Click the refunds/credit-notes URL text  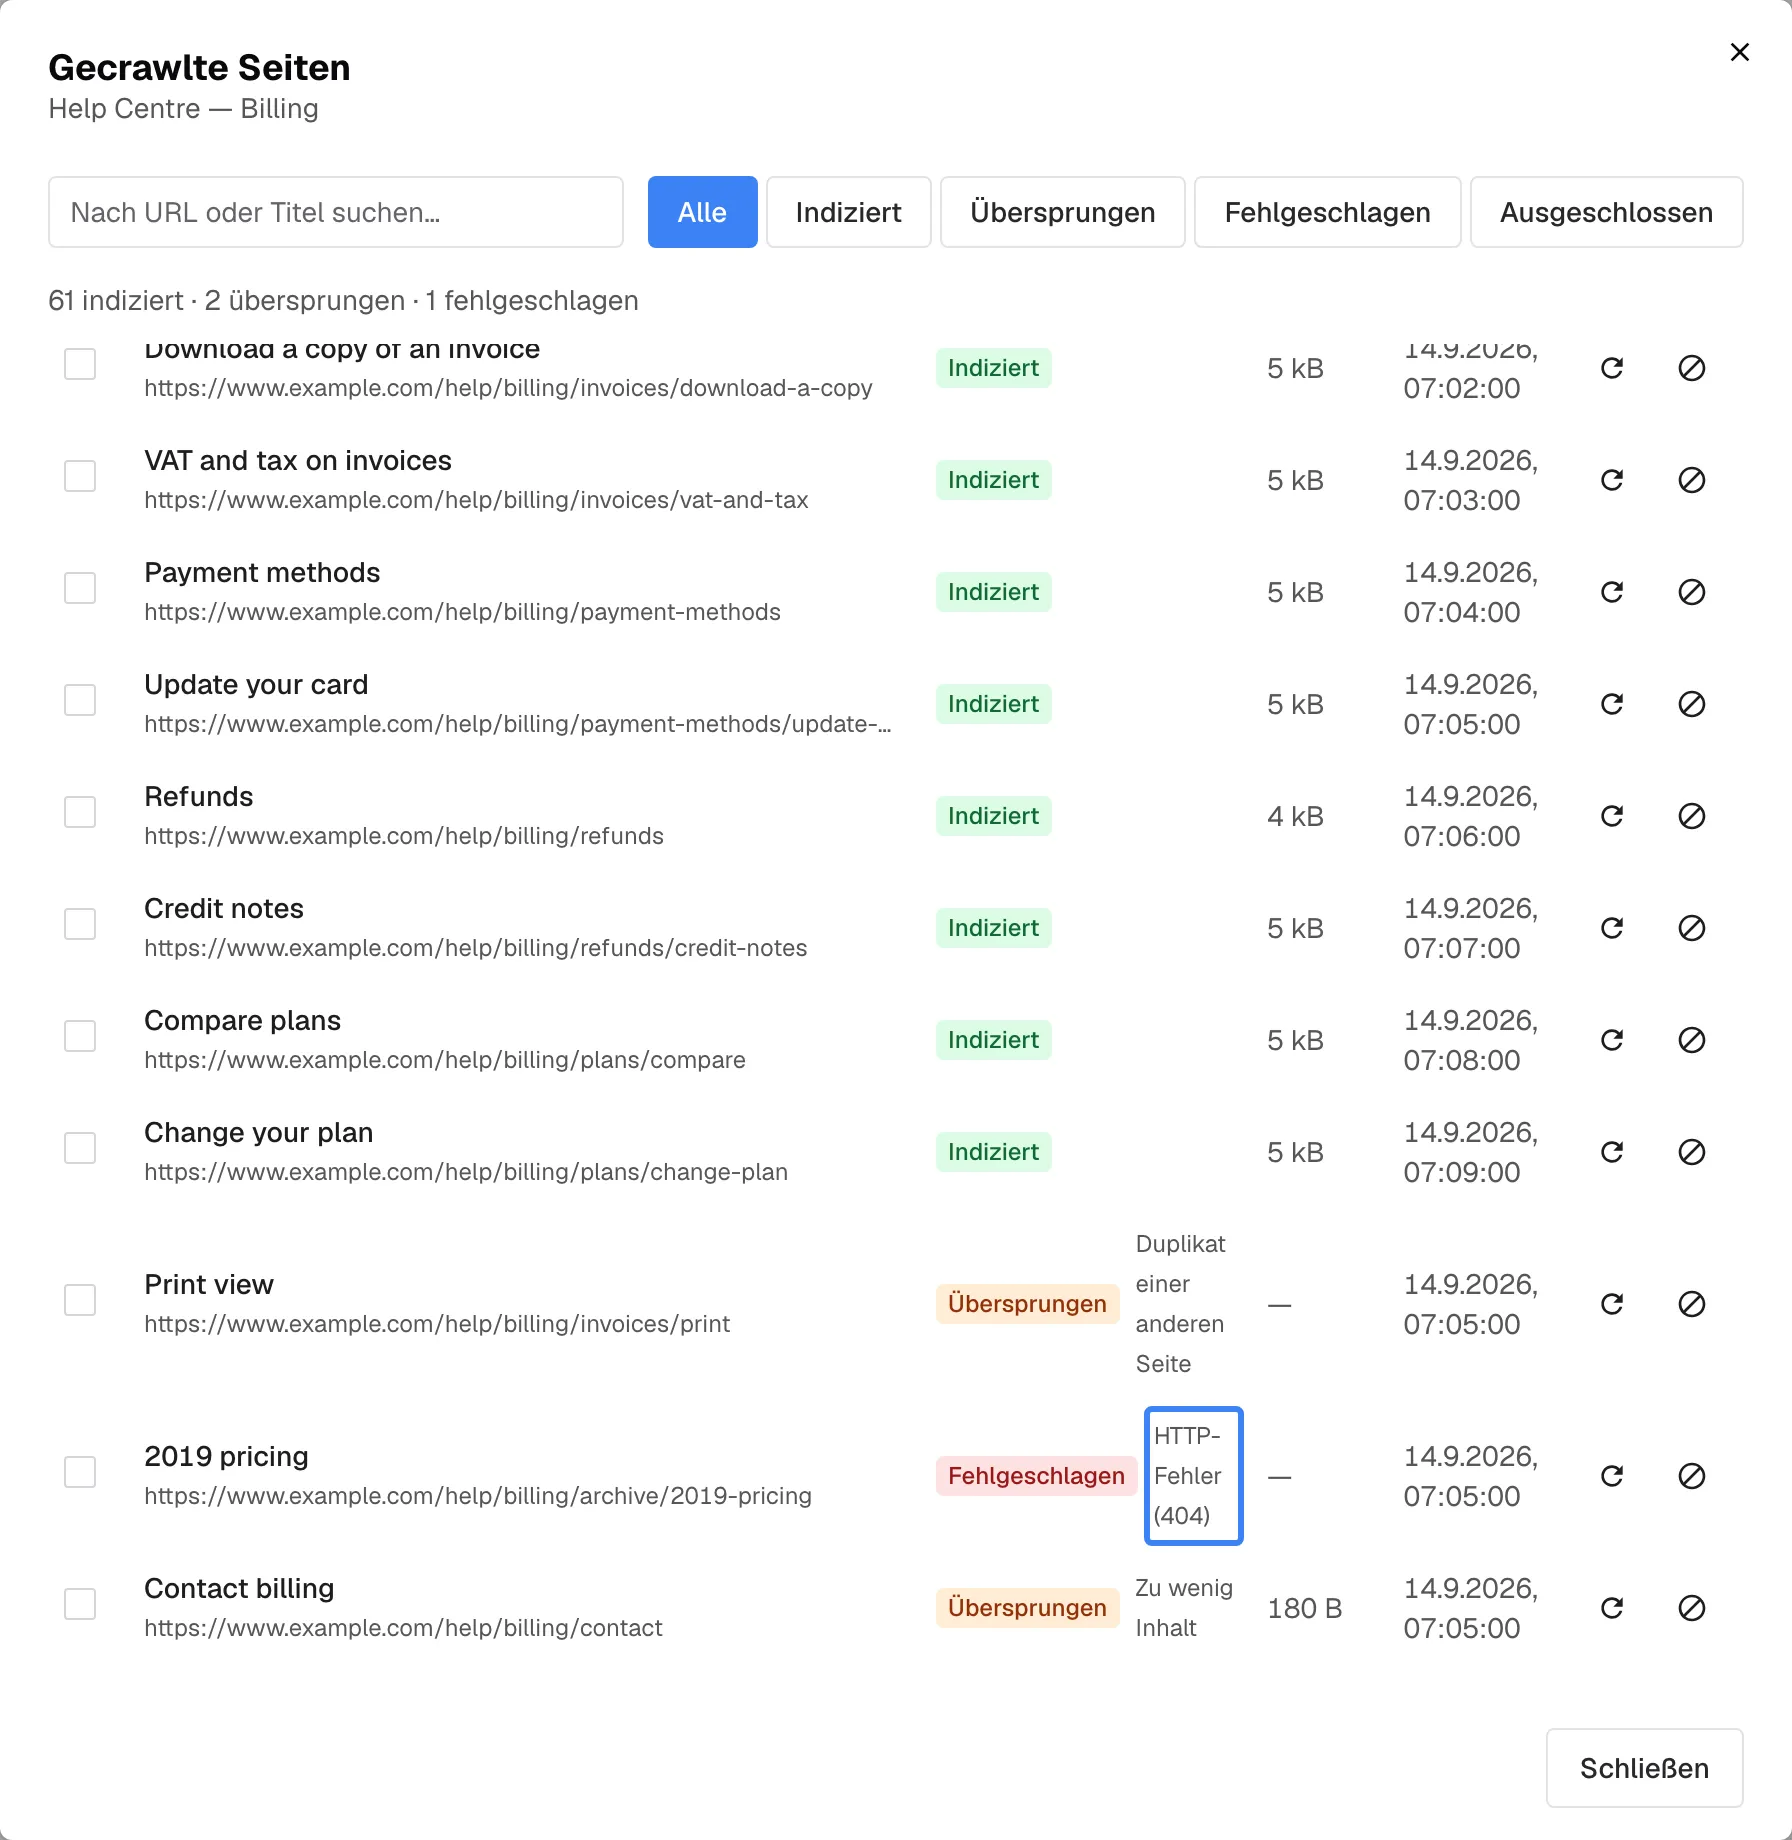(475, 948)
